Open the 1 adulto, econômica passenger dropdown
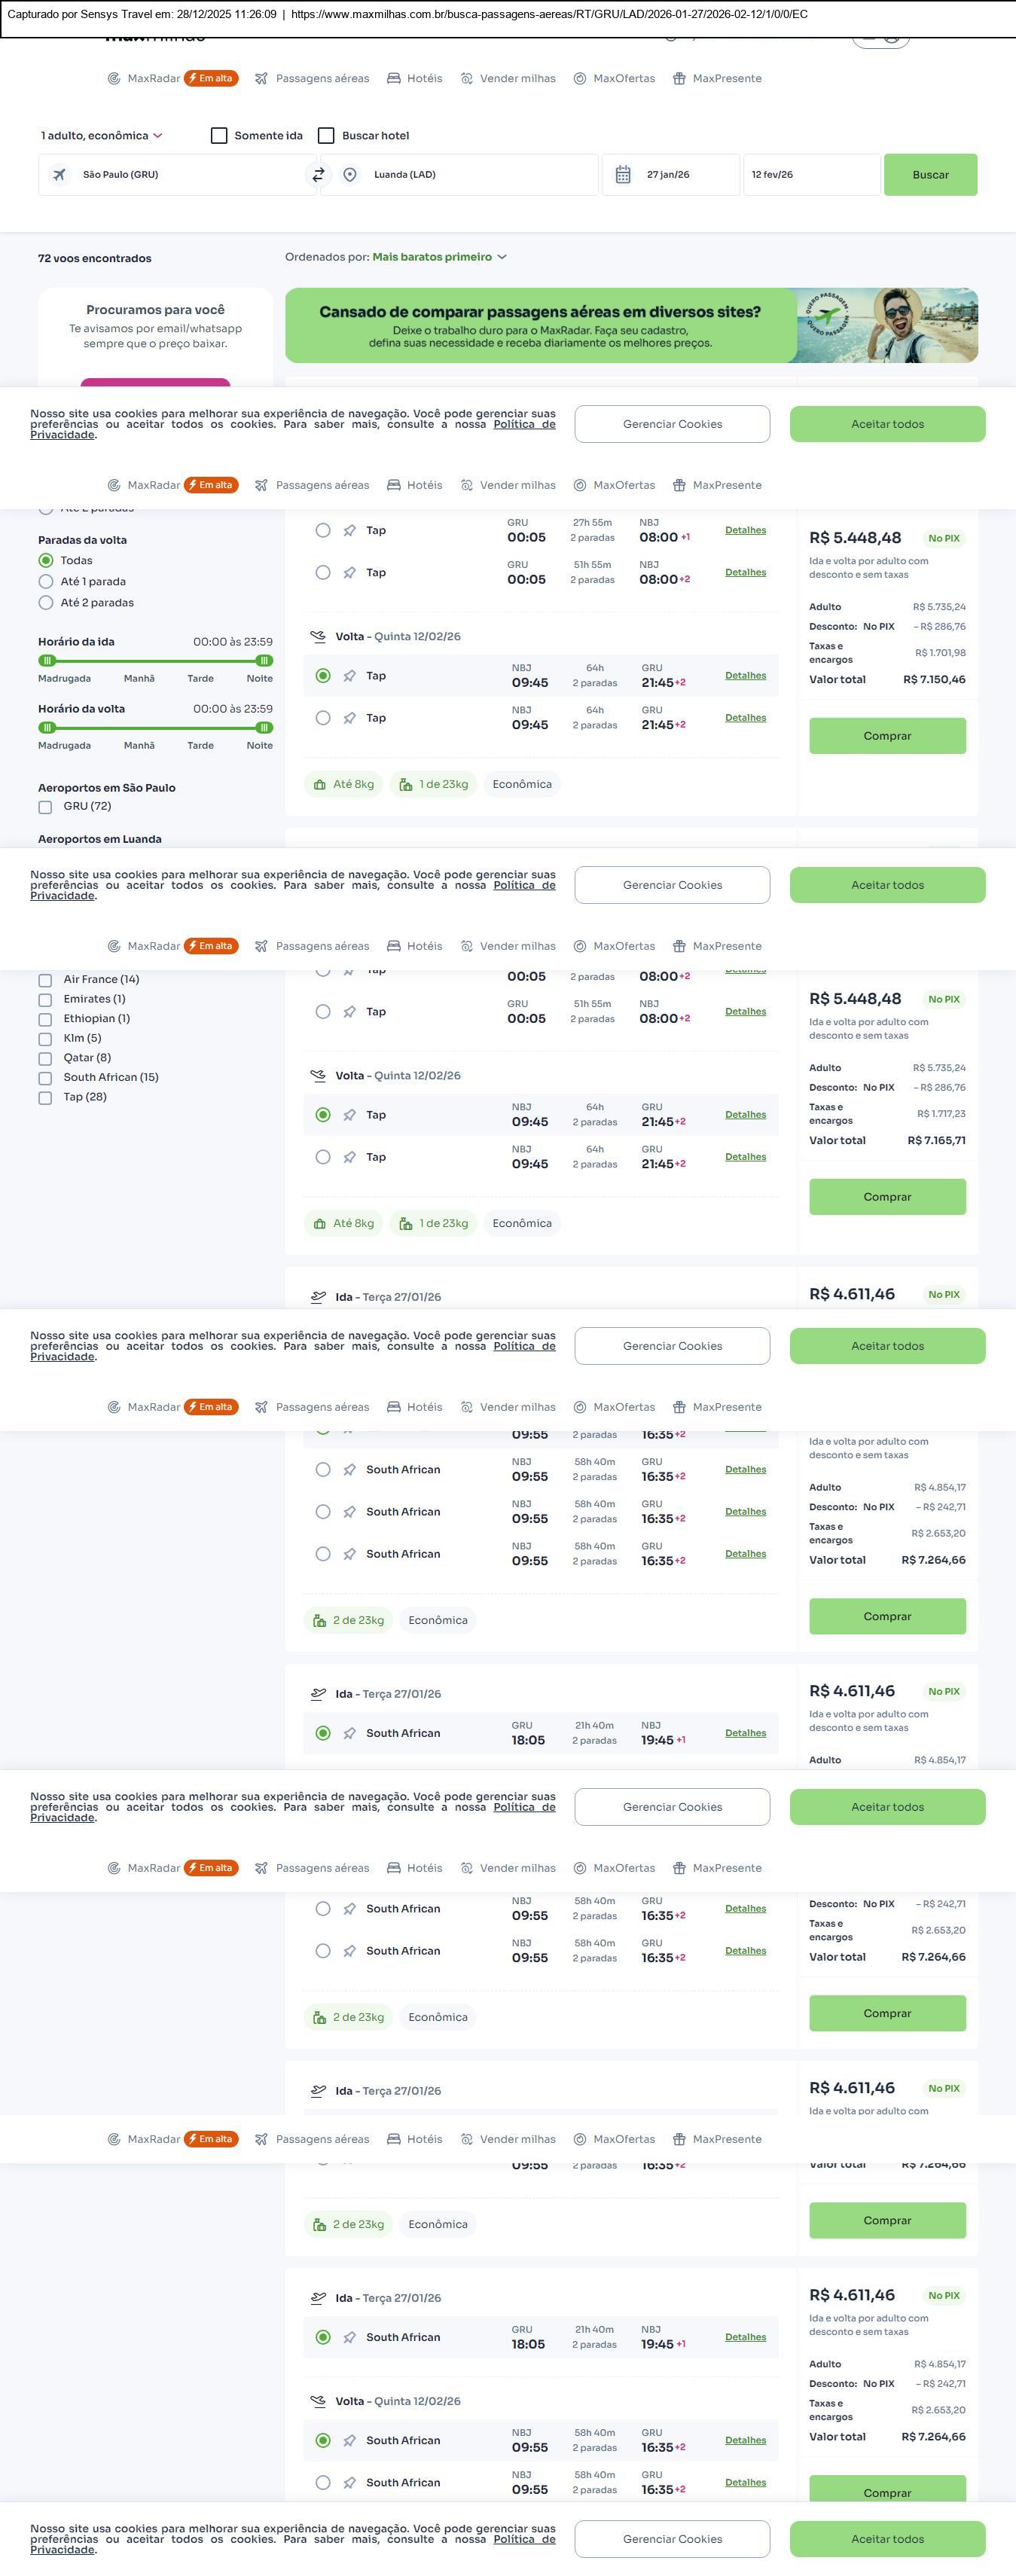The height and width of the screenshot is (2576, 1016). pos(101,136)
